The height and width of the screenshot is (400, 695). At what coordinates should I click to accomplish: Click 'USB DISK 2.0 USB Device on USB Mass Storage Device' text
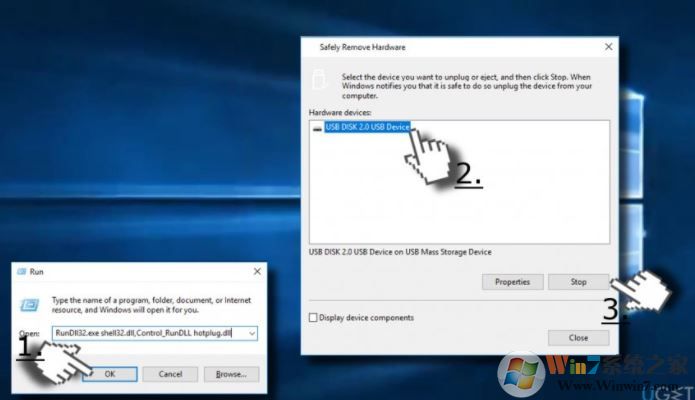[400, 252]
